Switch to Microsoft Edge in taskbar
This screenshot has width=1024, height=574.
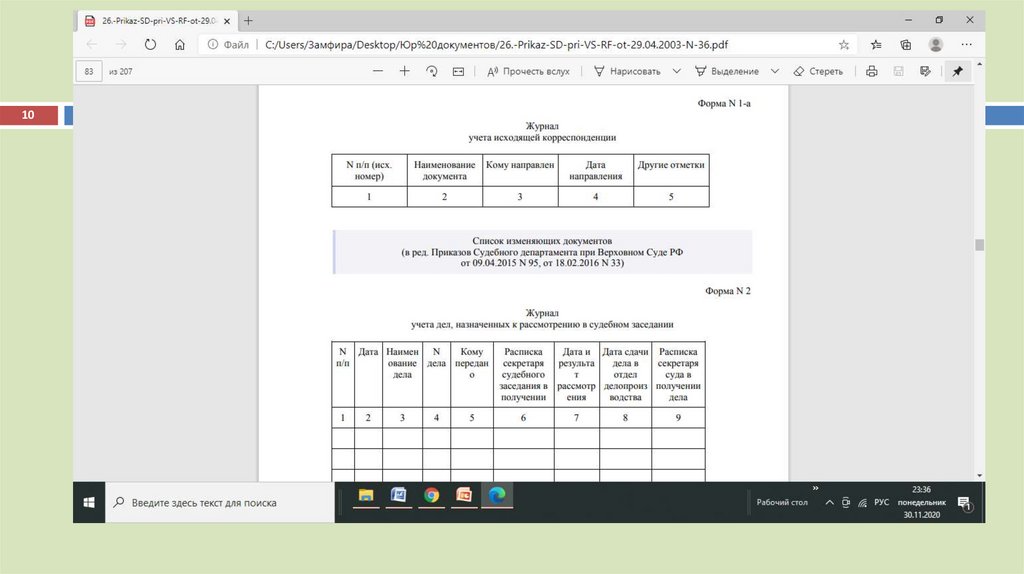[497, 496]
